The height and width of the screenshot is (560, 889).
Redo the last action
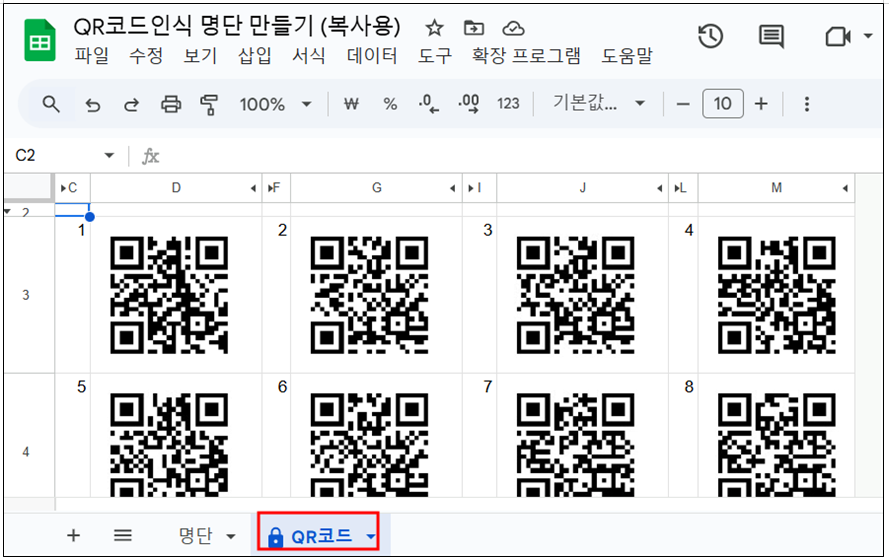pos(132,105)
